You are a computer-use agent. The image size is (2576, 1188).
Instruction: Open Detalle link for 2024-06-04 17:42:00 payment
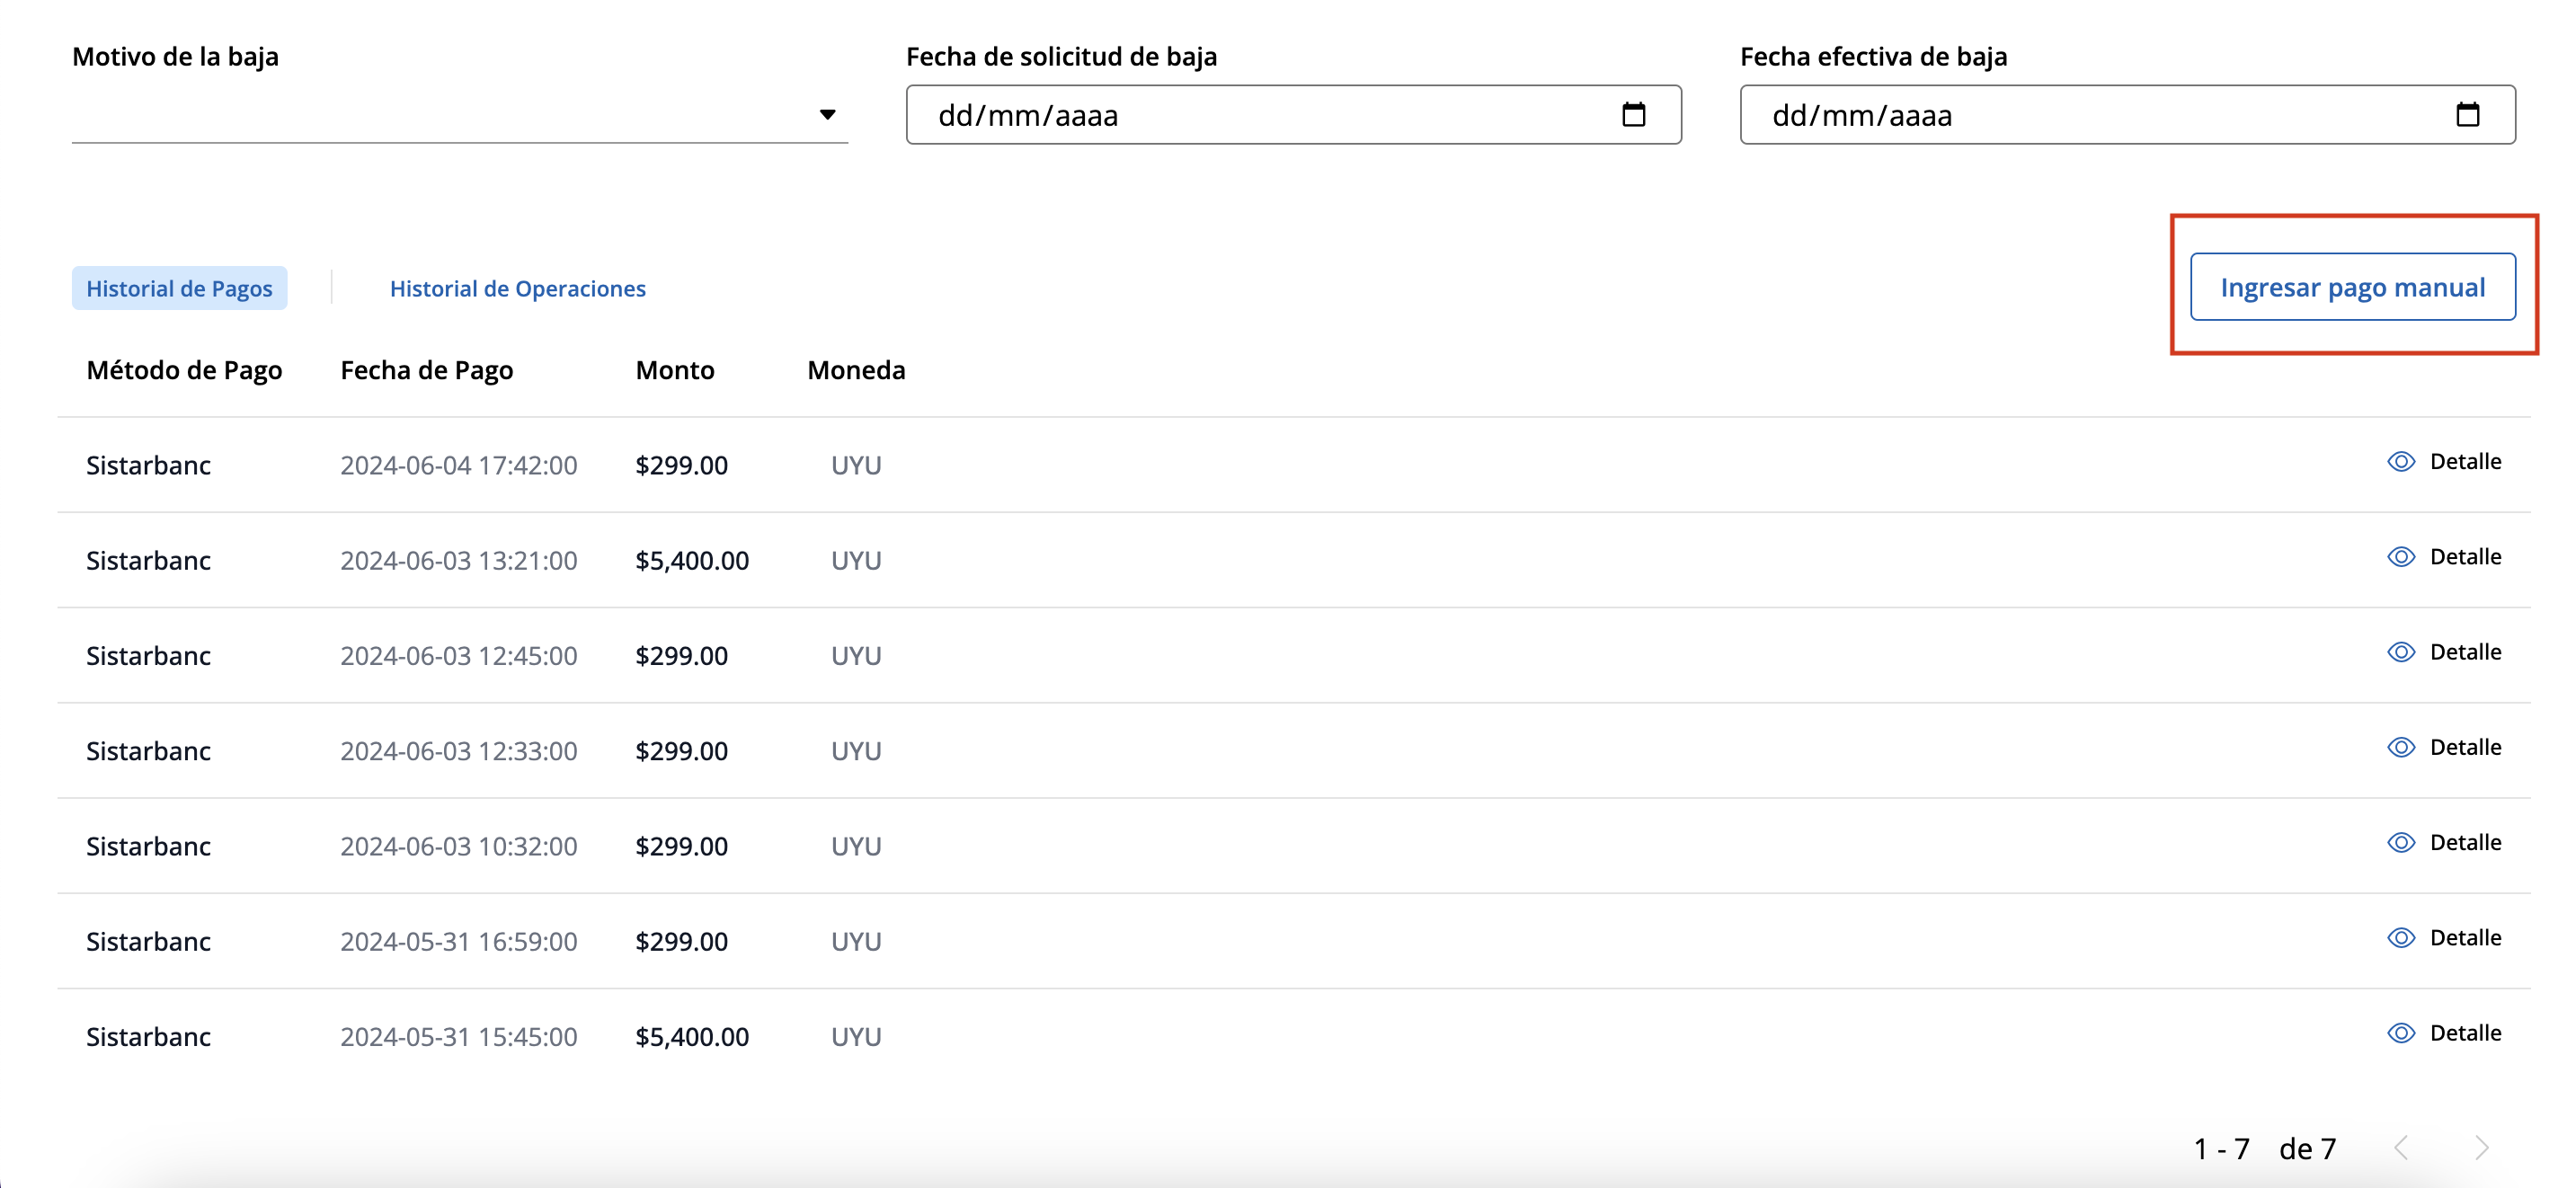[2465, 462]
